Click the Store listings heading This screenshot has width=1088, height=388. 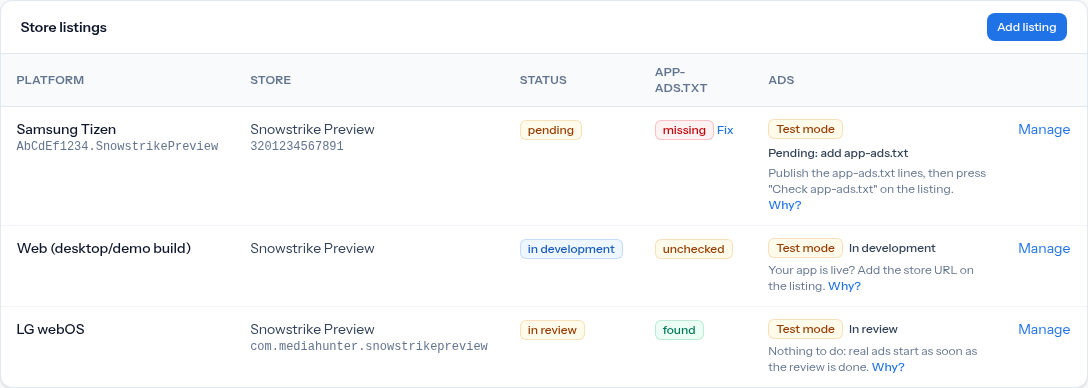pos(63,27)
